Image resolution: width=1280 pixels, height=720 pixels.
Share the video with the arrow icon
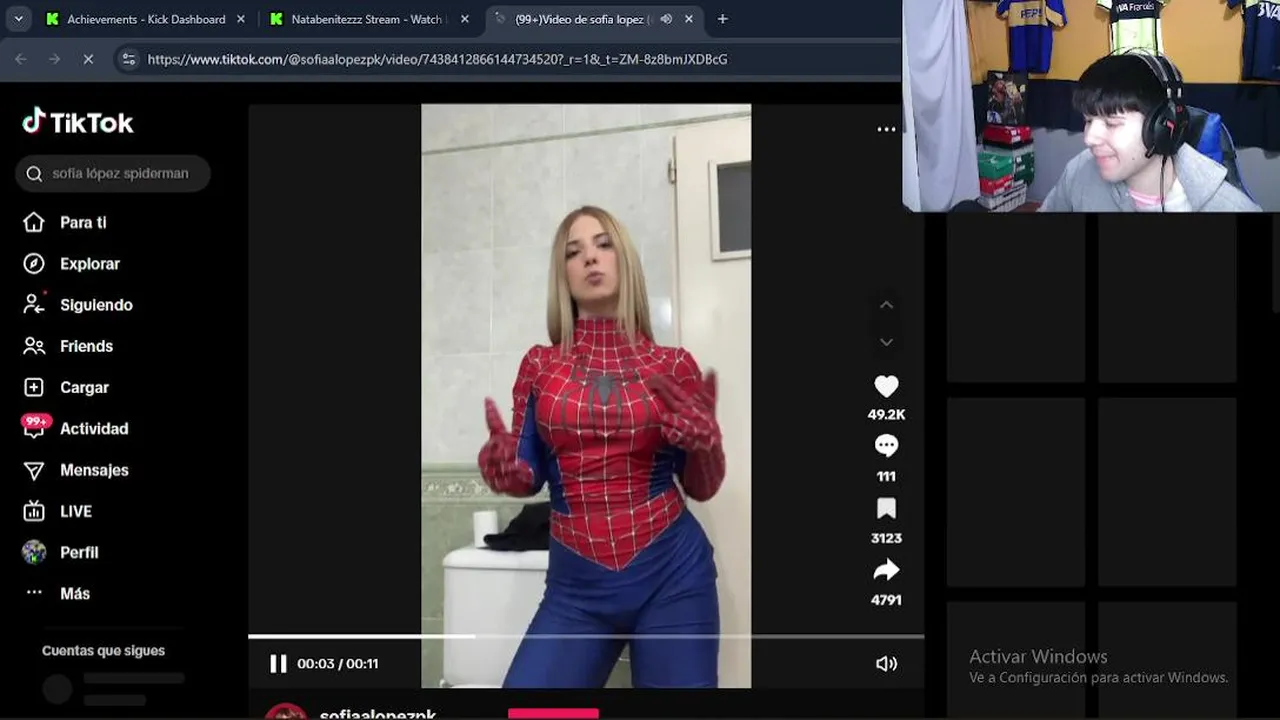click(x=886, y=570)
